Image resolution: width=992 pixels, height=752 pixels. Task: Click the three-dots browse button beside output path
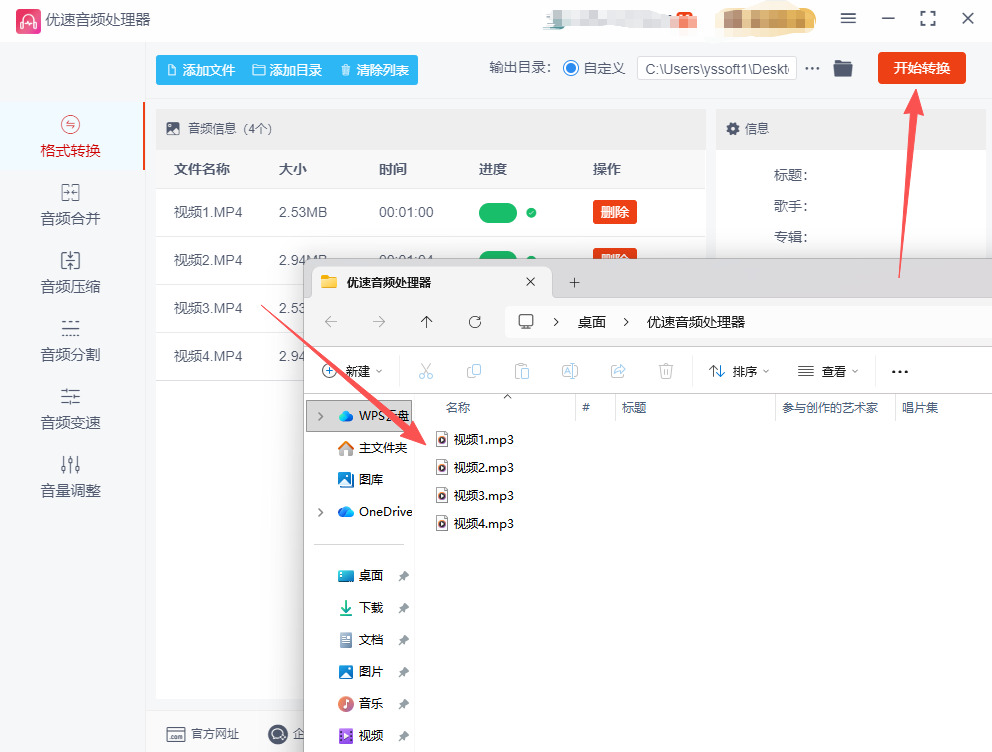[812, 68]
